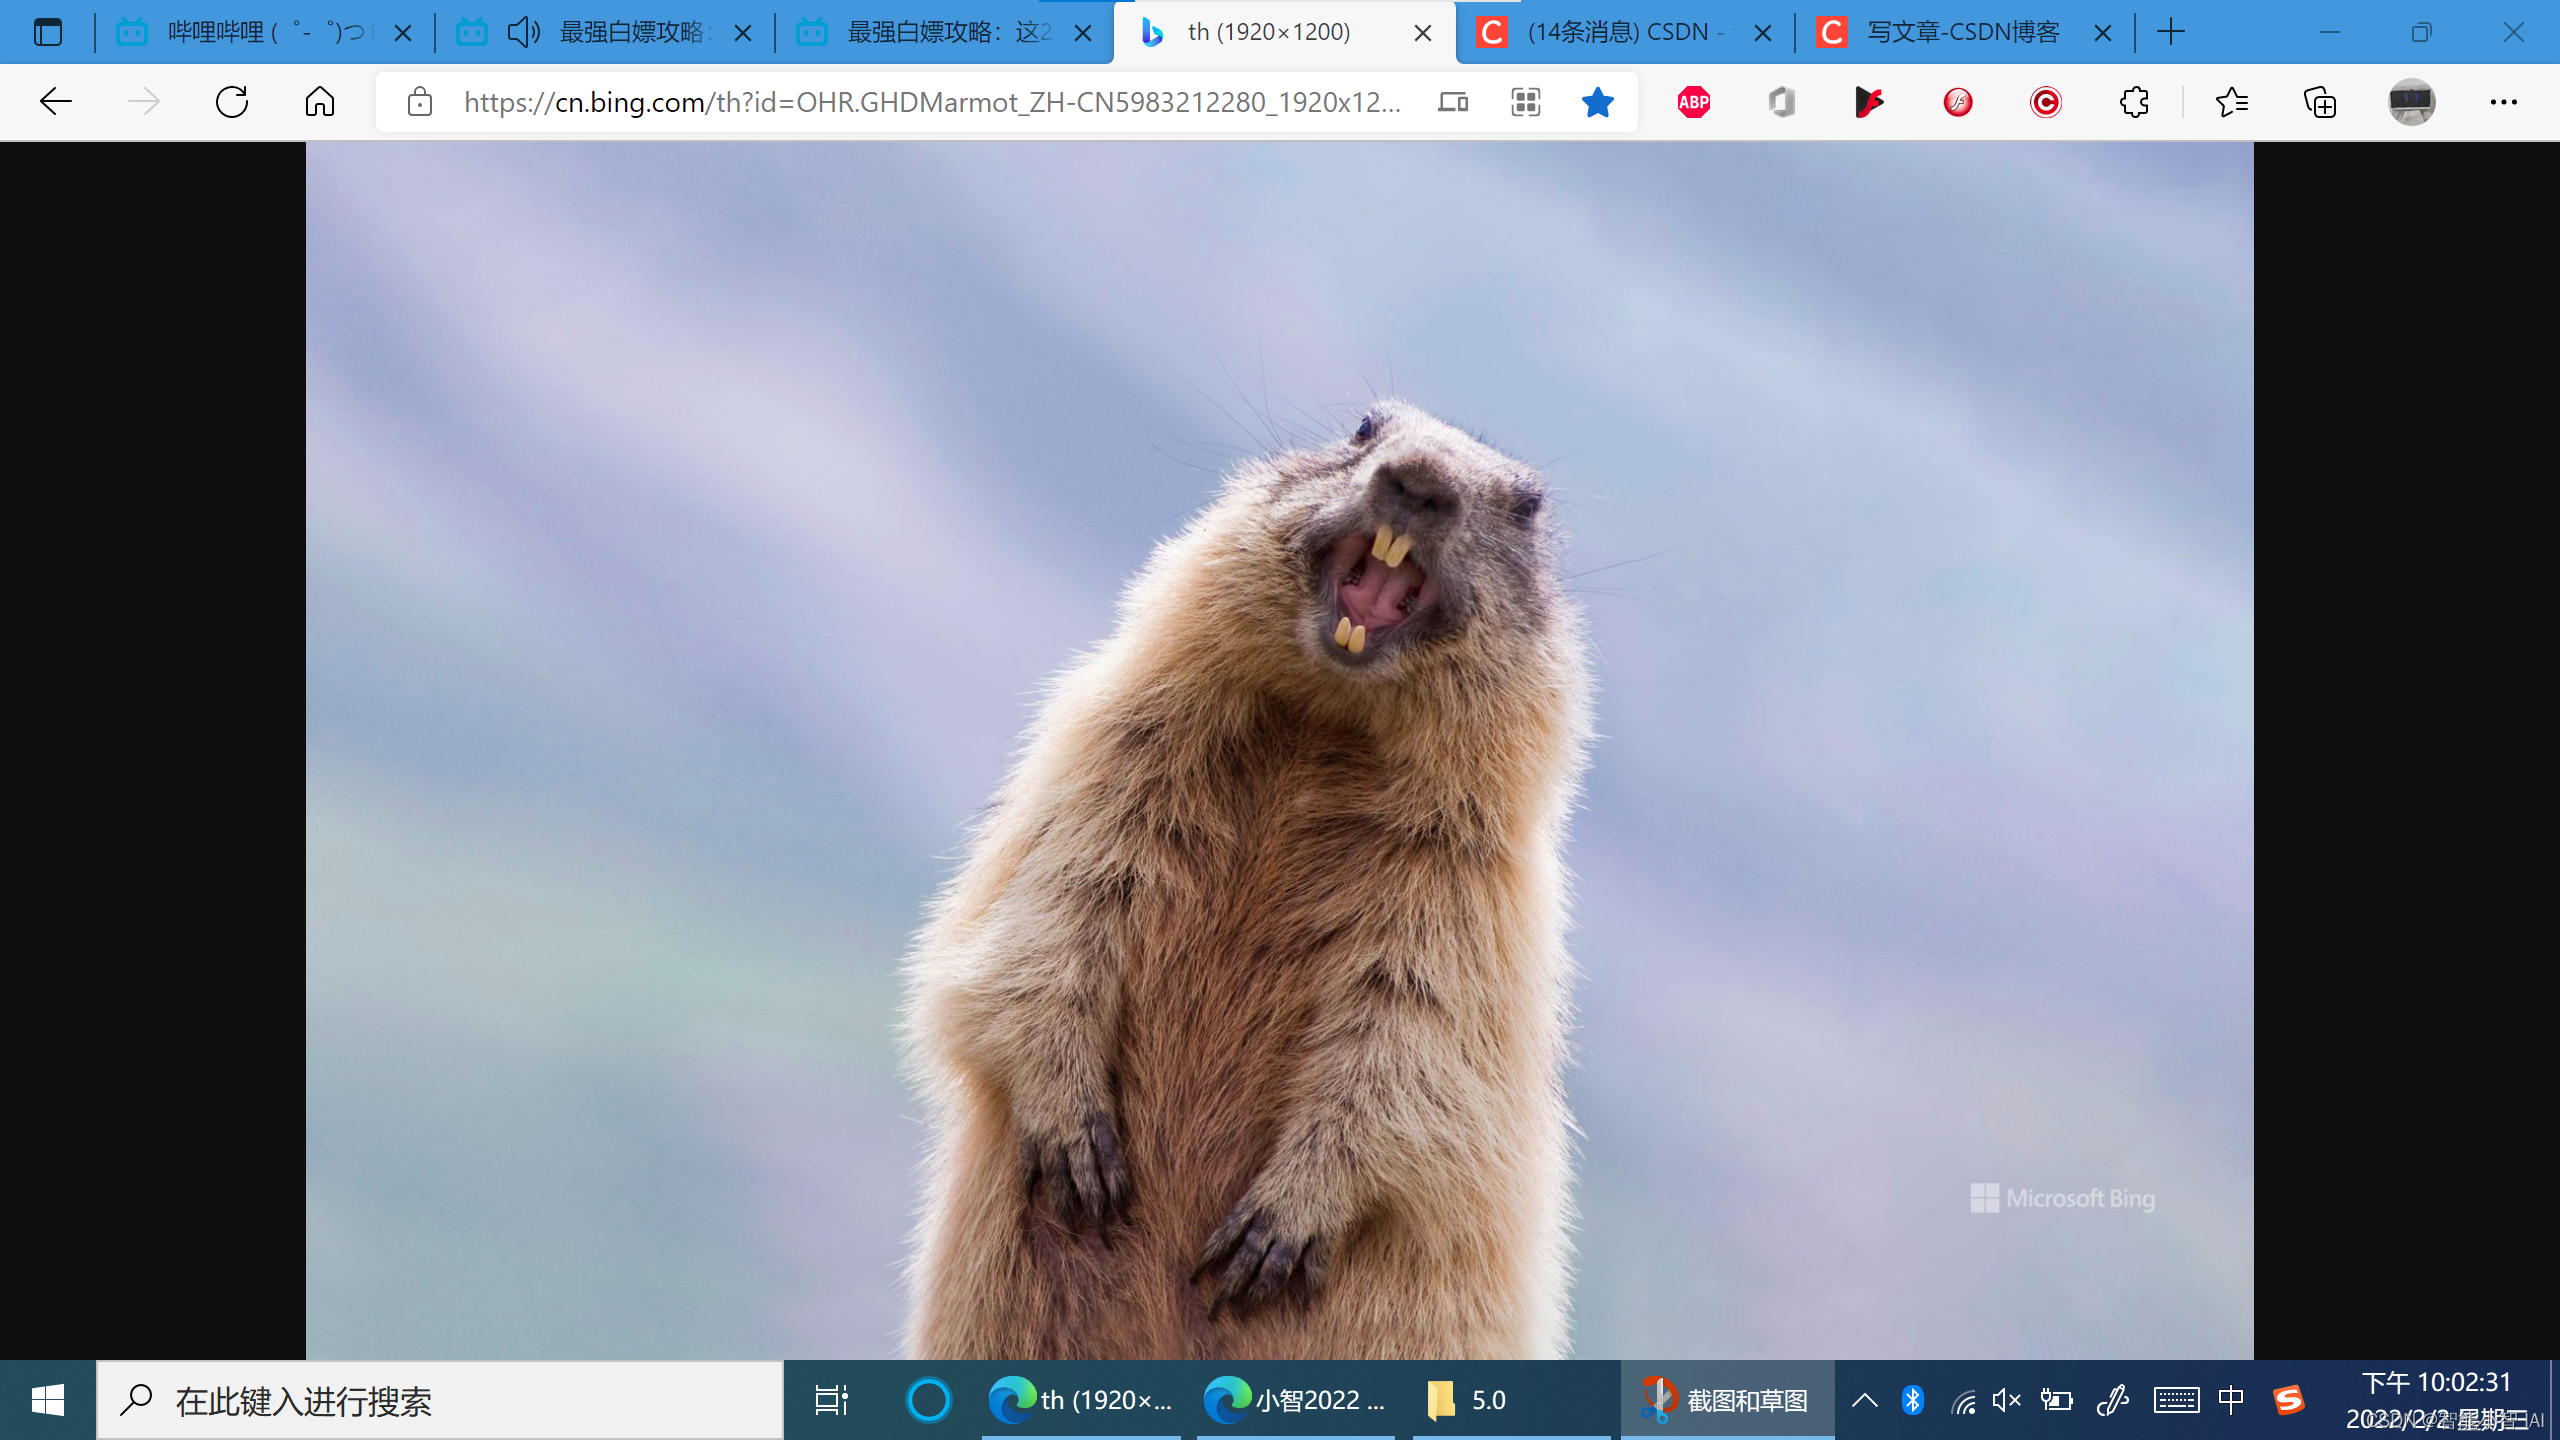
Task: Open the Extensions puzzle icon
Action: click(x=2134, y=102)
